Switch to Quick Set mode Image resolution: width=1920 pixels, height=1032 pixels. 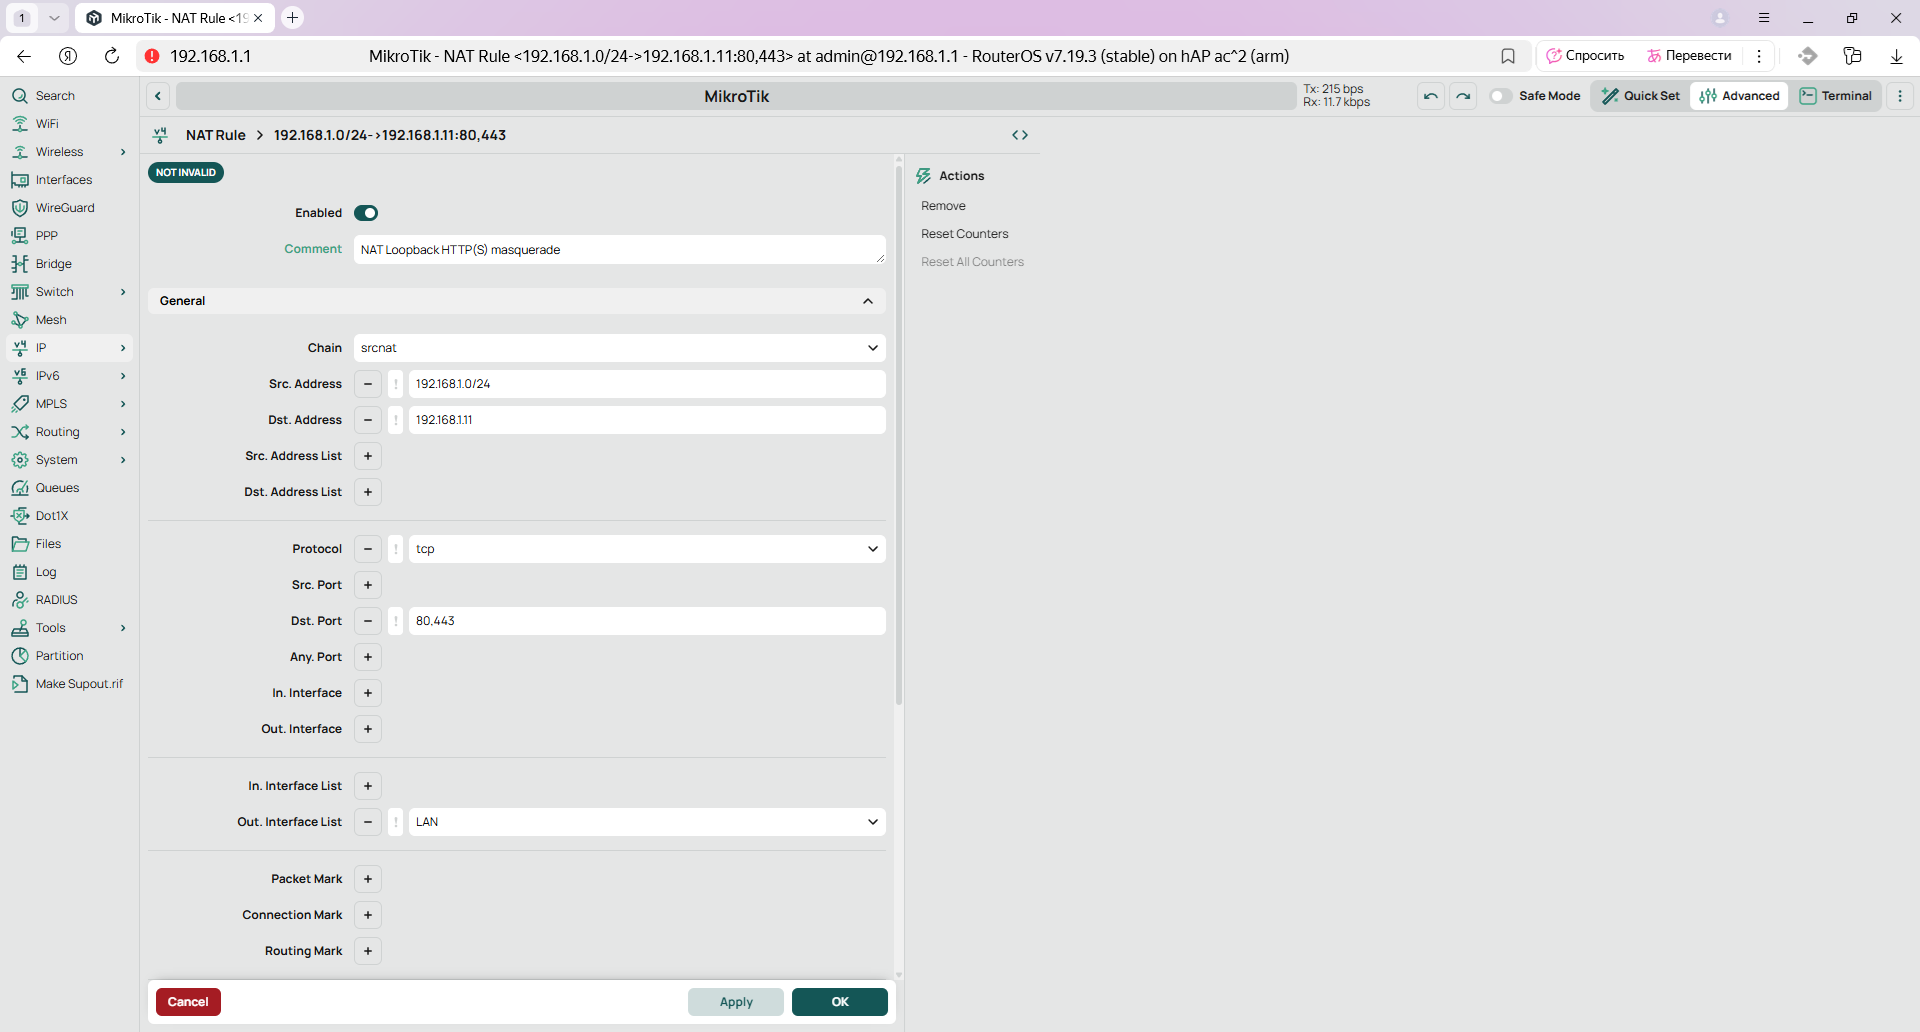tap(1640, 96)
